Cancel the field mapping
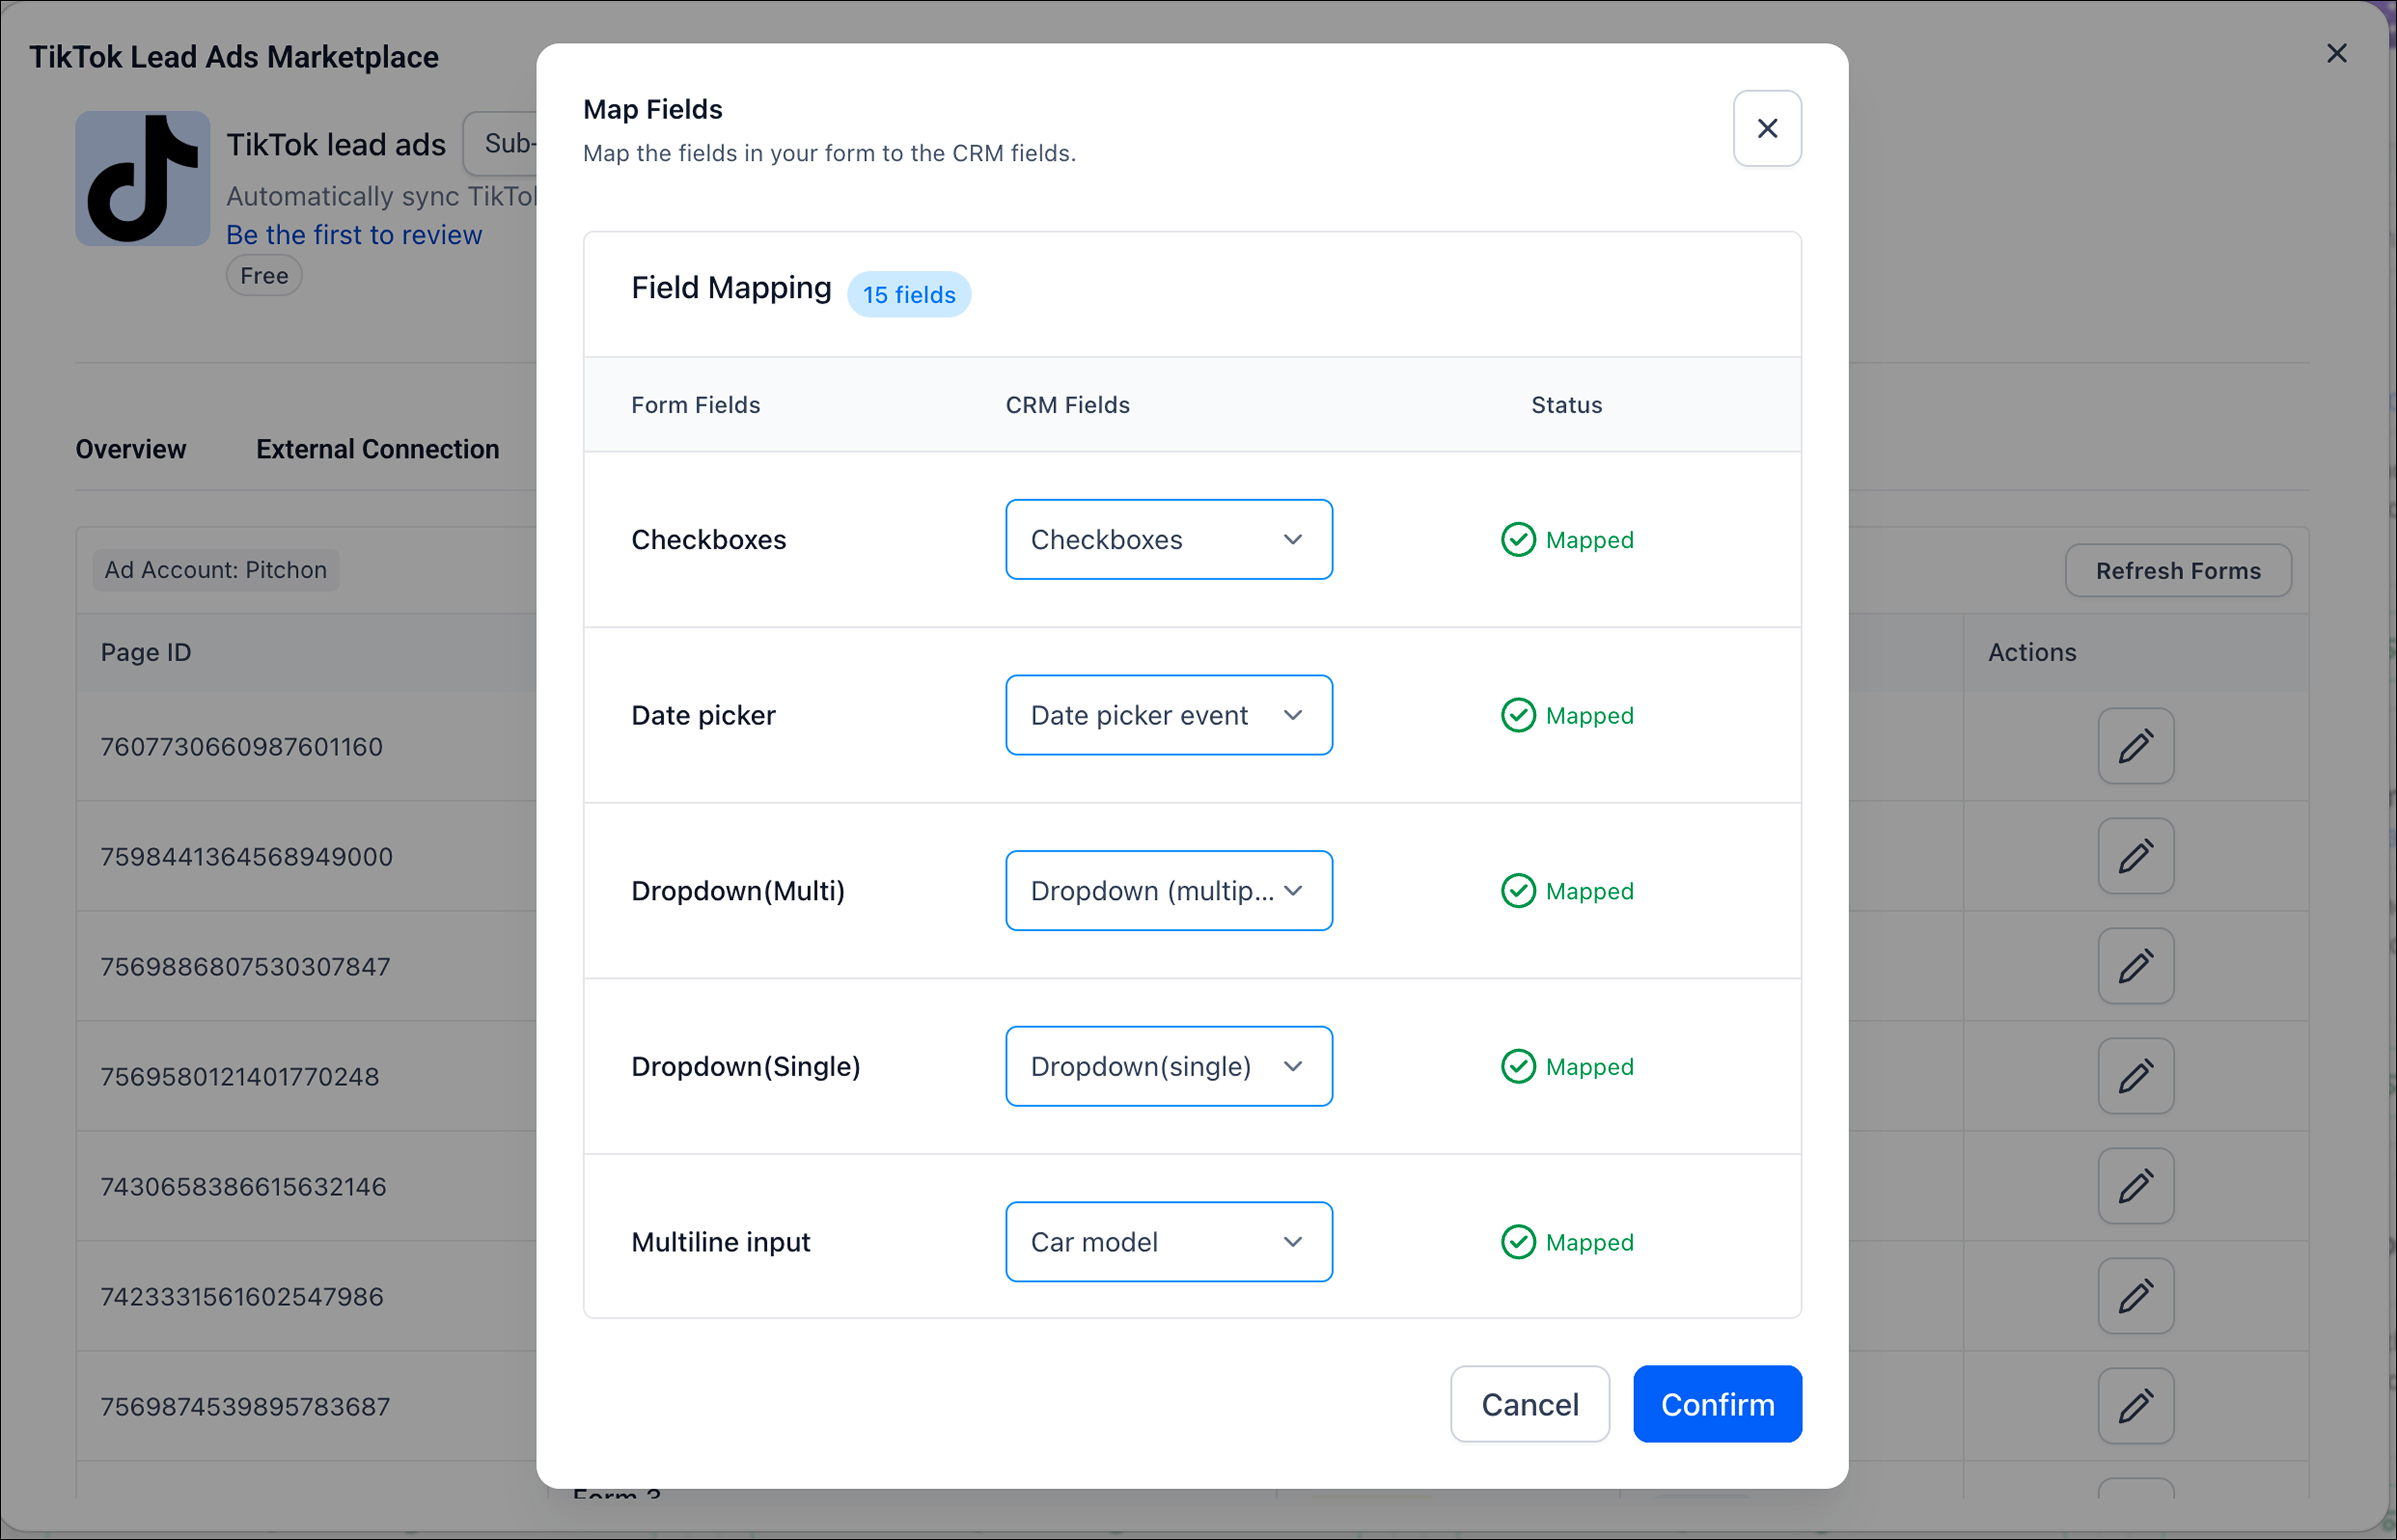 tap(1530, 1404)
